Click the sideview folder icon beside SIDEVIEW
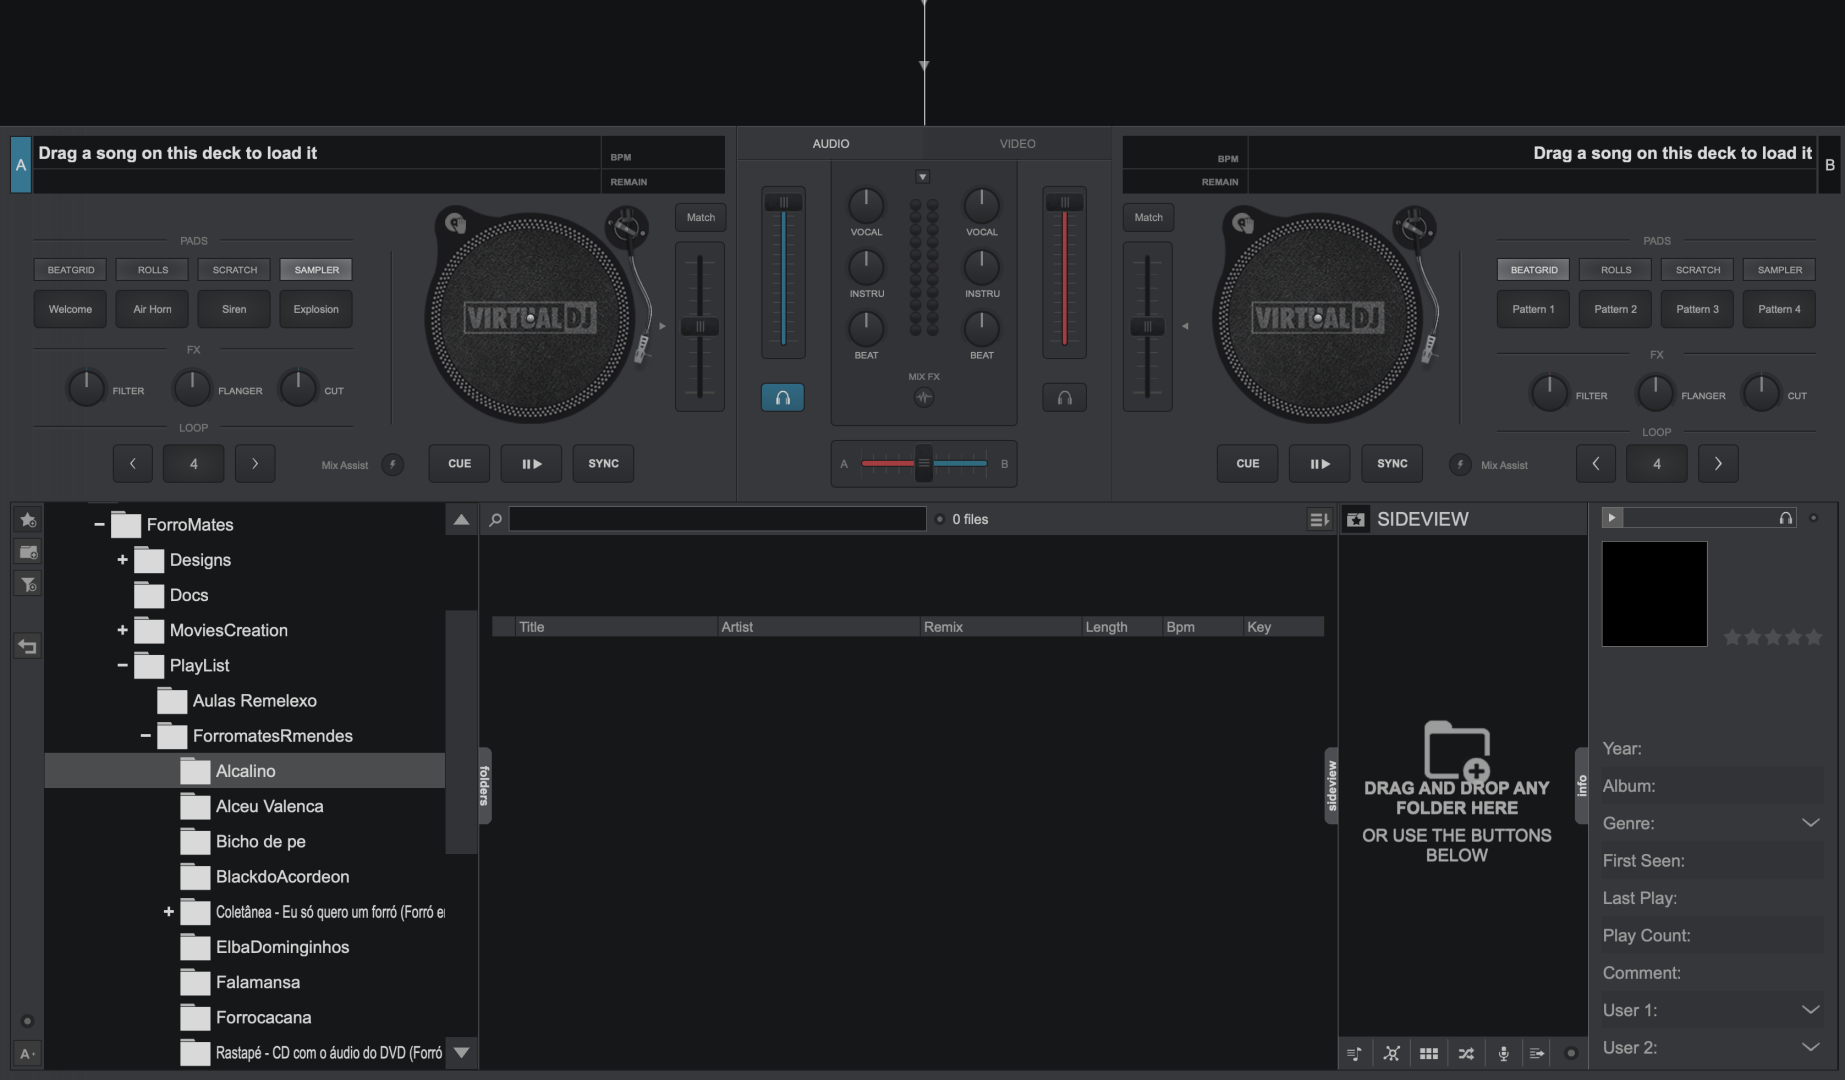1845x1080 pixels. click(1356, 519)
